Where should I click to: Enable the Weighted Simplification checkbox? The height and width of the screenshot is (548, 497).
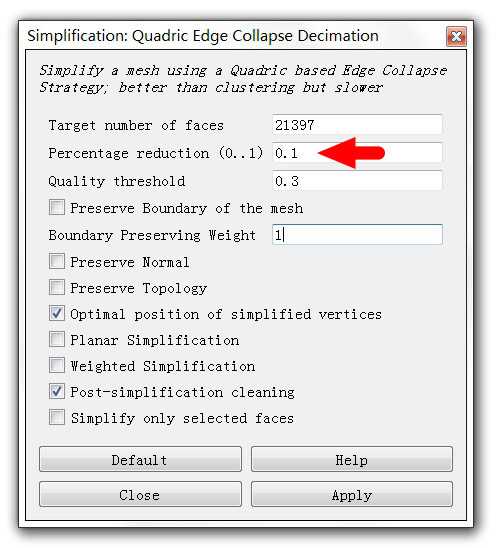coord(57,365)
